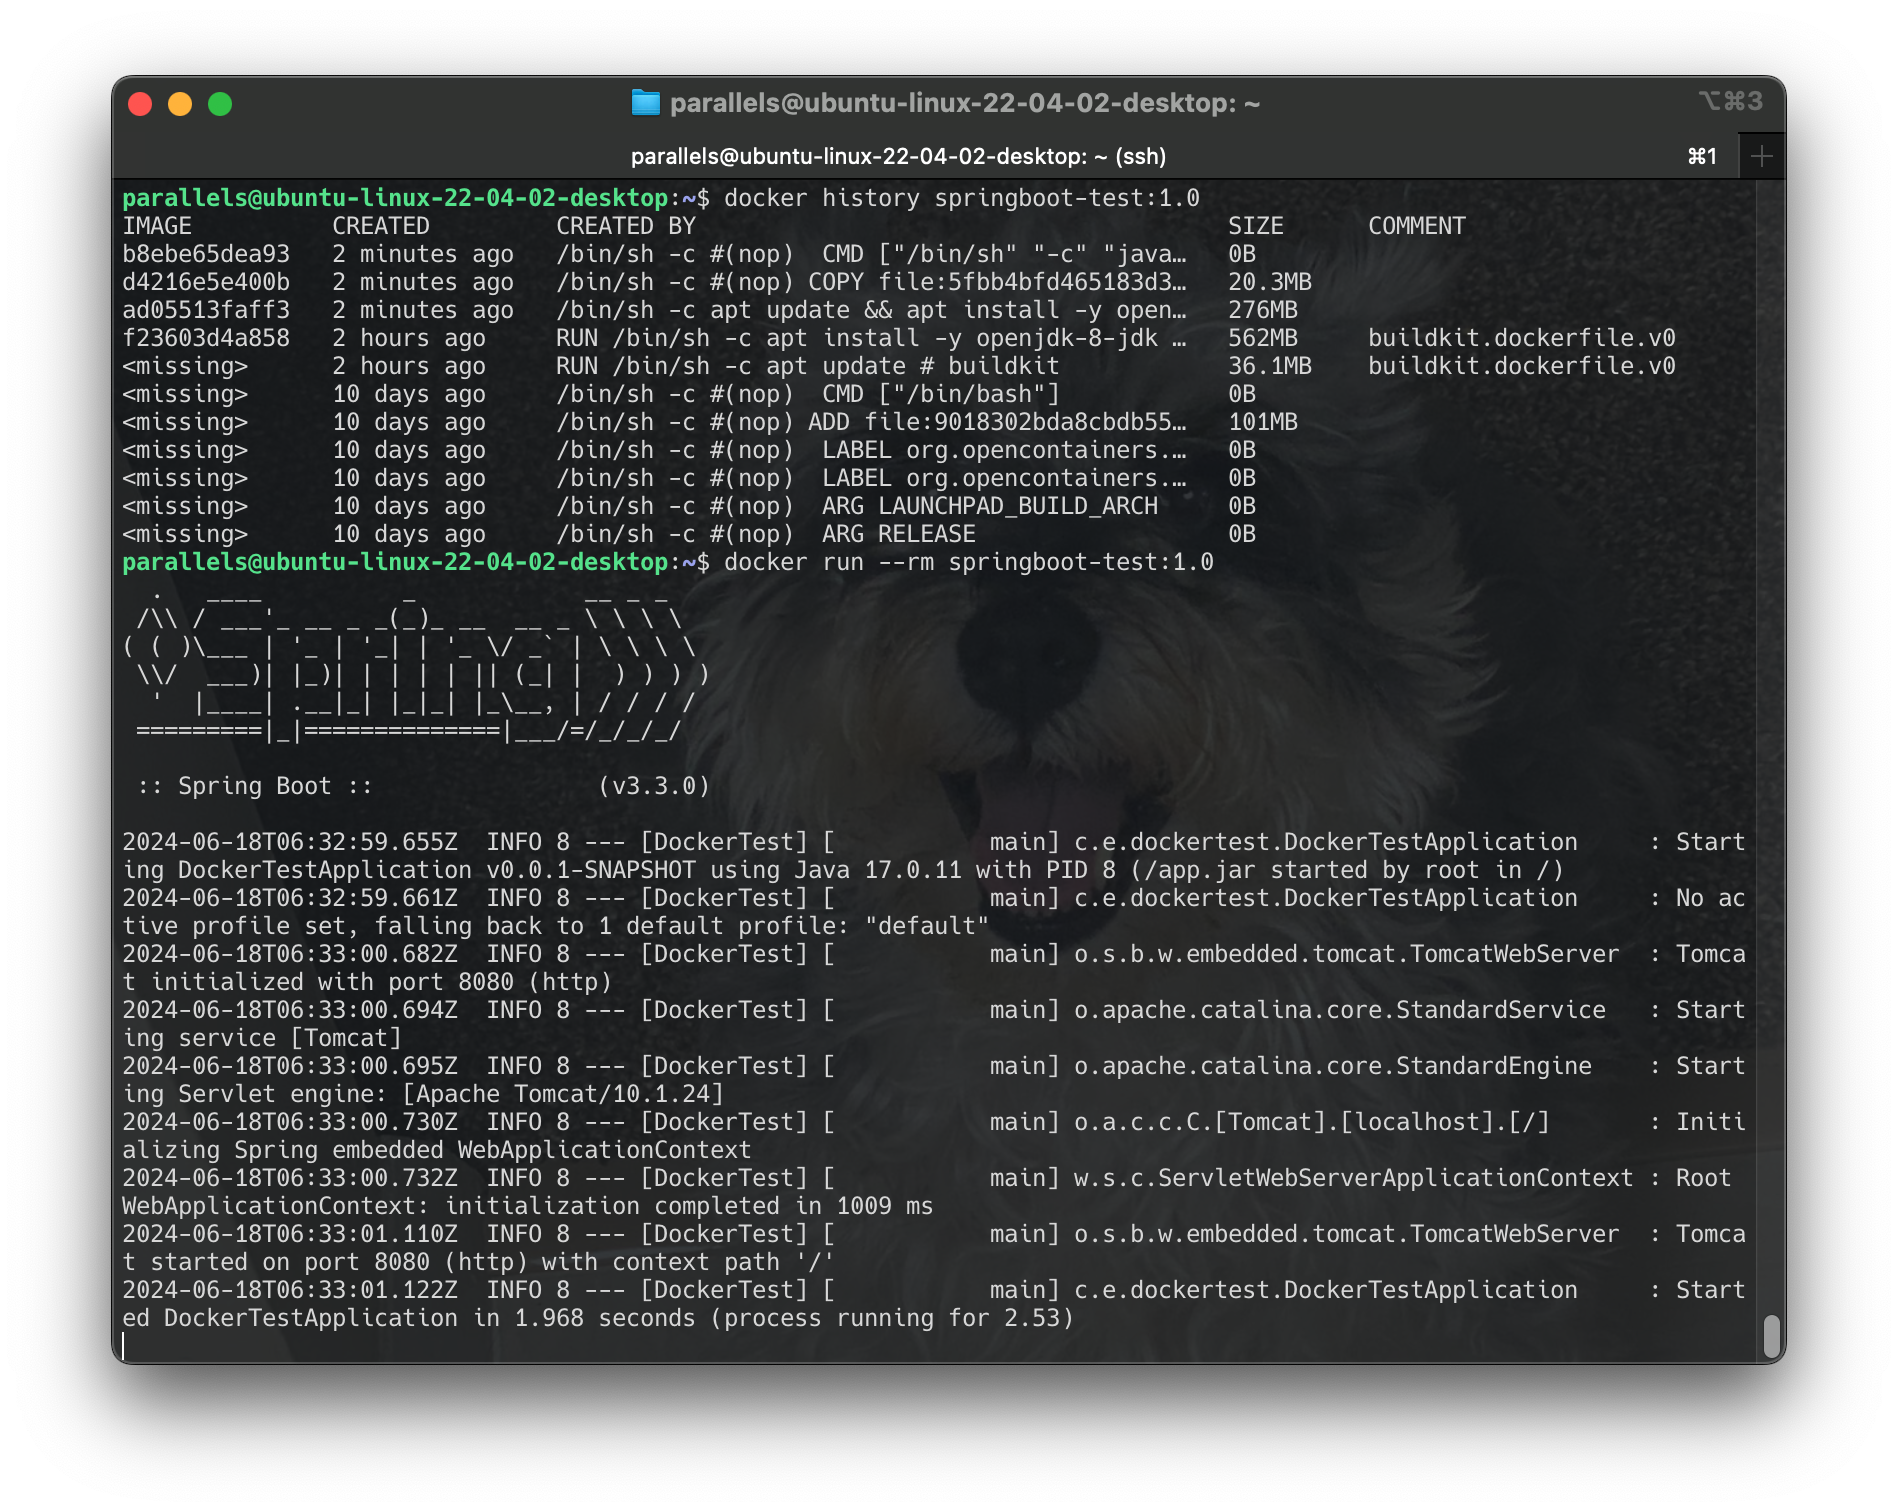Click the IMAGE column header

157,226
